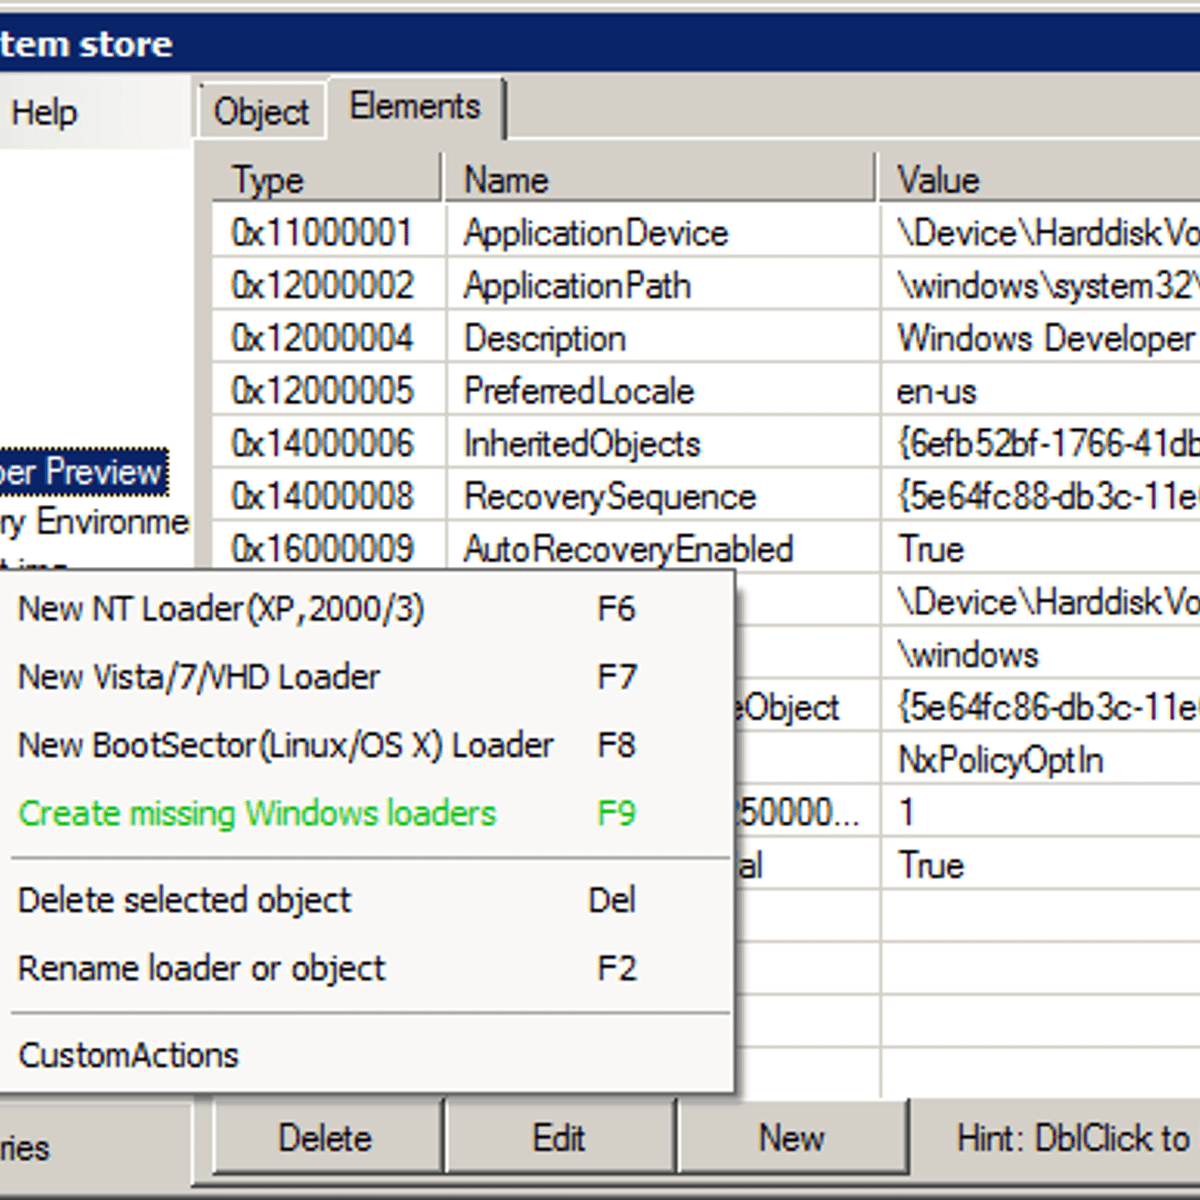The image size is (1200, 1200).
Task: Open the Help menu
Action: [44, 113]
